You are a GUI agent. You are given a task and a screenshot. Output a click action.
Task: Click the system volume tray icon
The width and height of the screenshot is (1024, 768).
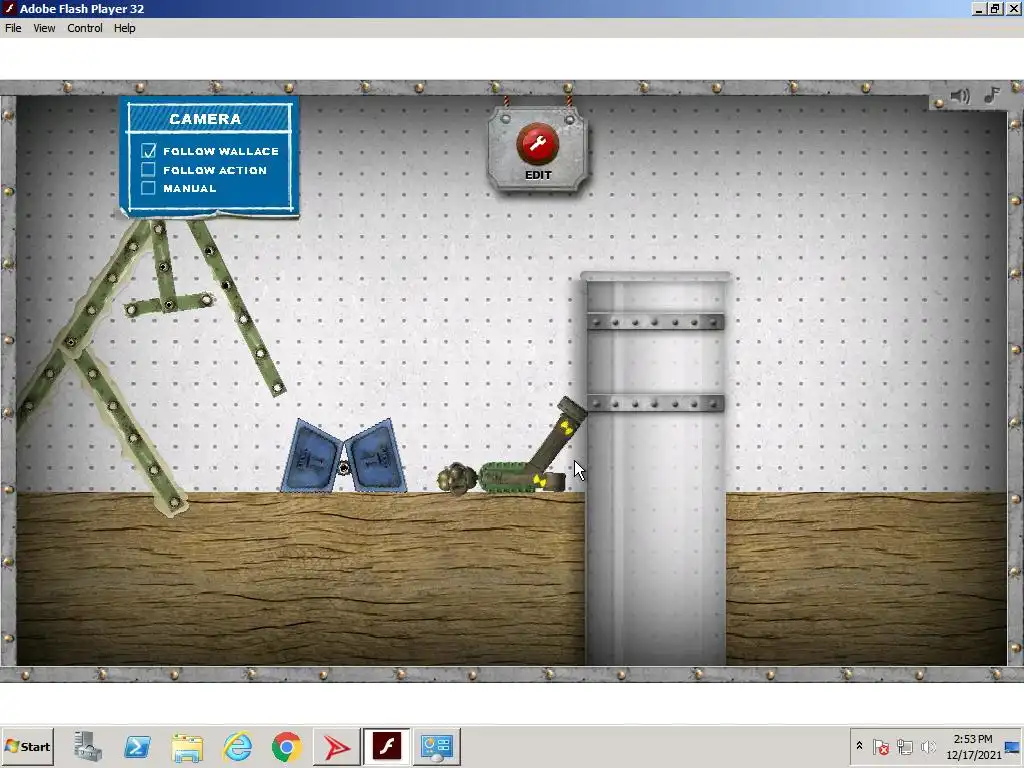[x=928, y=746]
